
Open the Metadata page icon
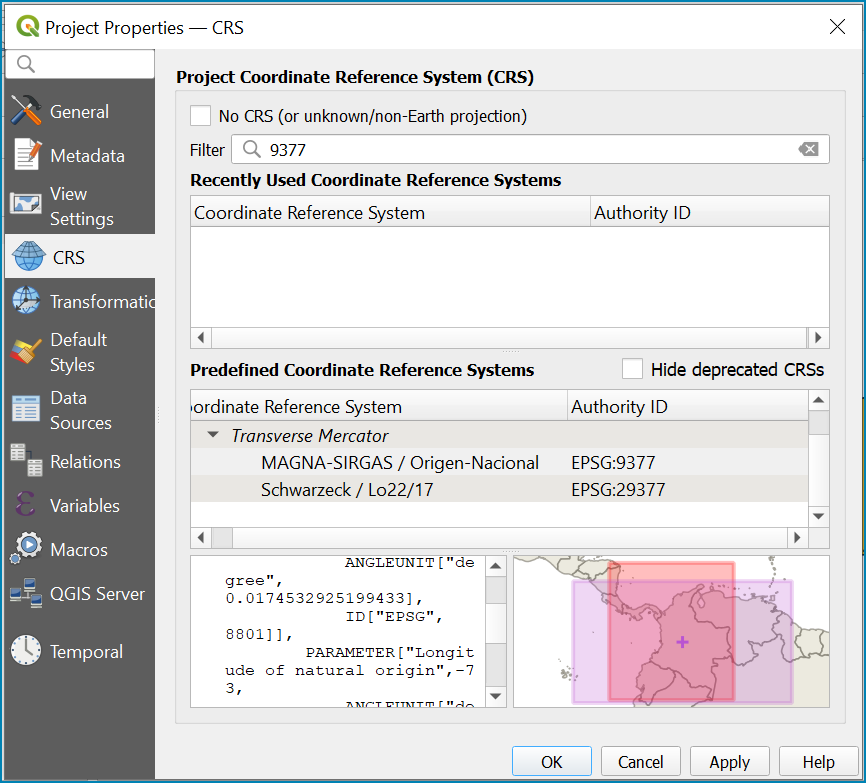click(x=27, y=155)
